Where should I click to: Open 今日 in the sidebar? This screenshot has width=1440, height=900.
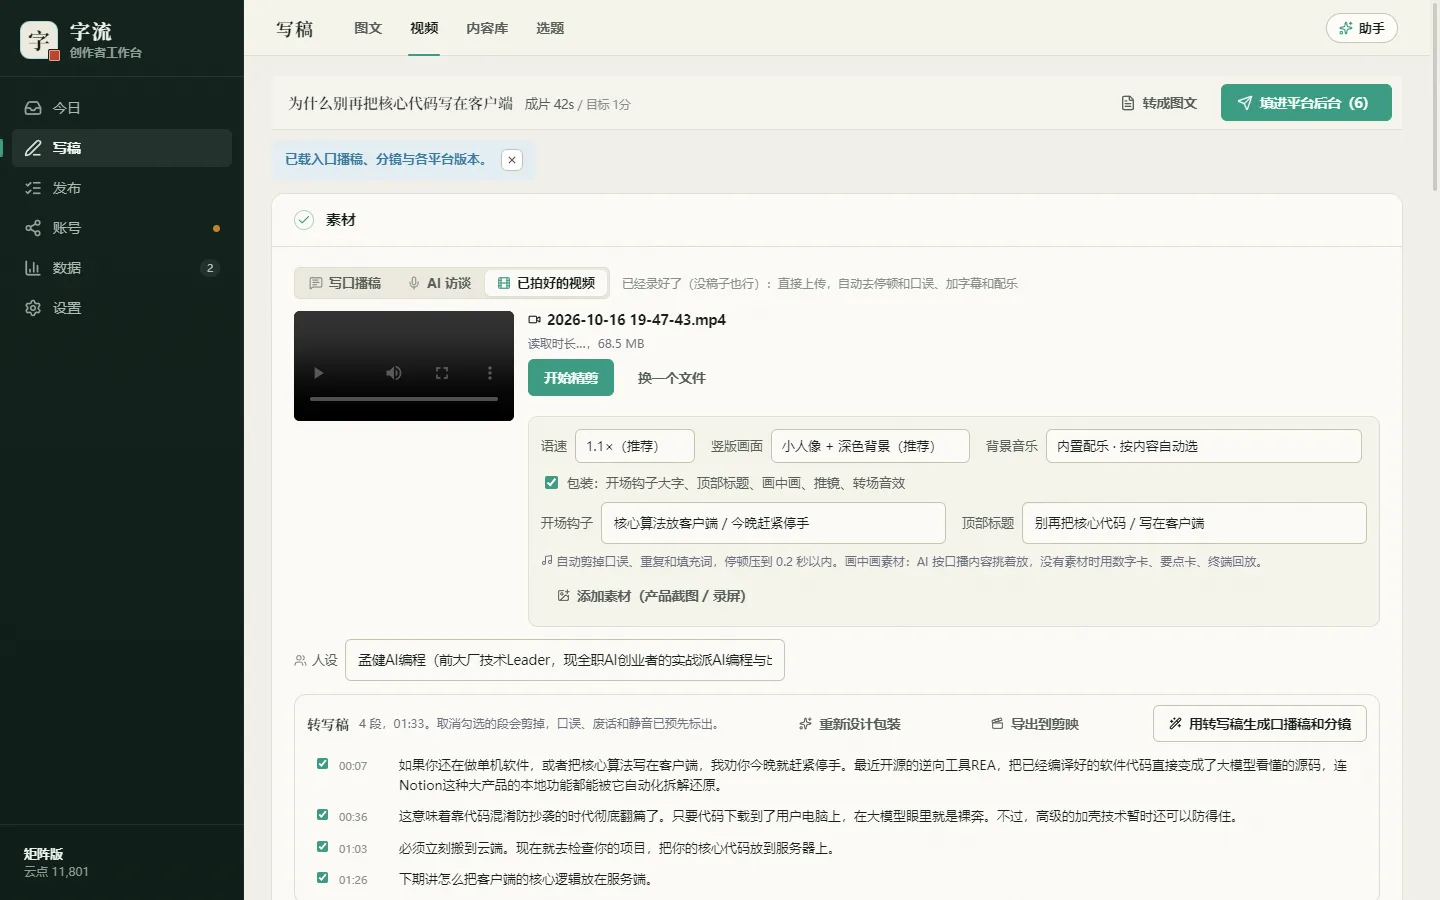[x=122, y=108]
